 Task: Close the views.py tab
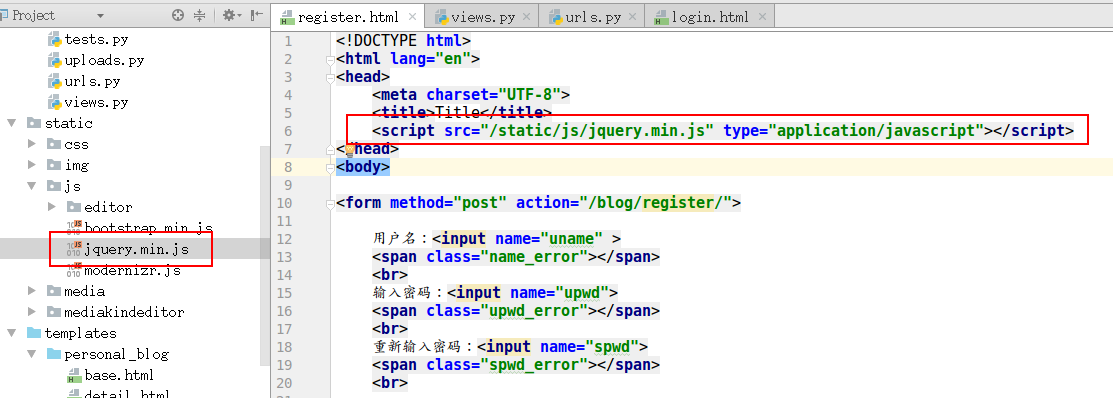(526, 18)
